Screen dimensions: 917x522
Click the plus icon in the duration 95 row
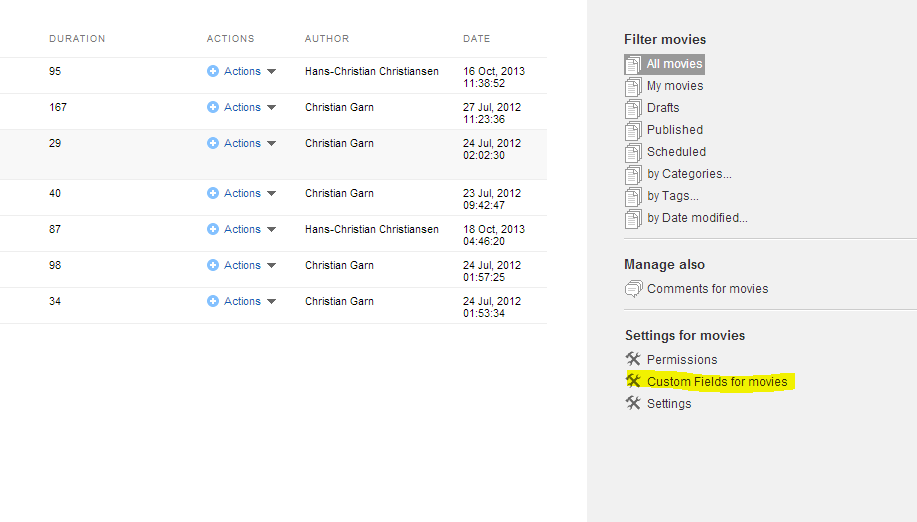(x=213, y=71)
